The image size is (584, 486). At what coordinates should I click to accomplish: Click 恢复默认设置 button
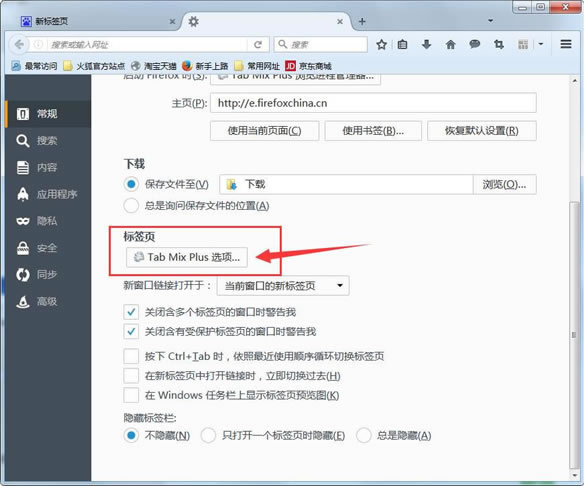[x=482, y=131]
